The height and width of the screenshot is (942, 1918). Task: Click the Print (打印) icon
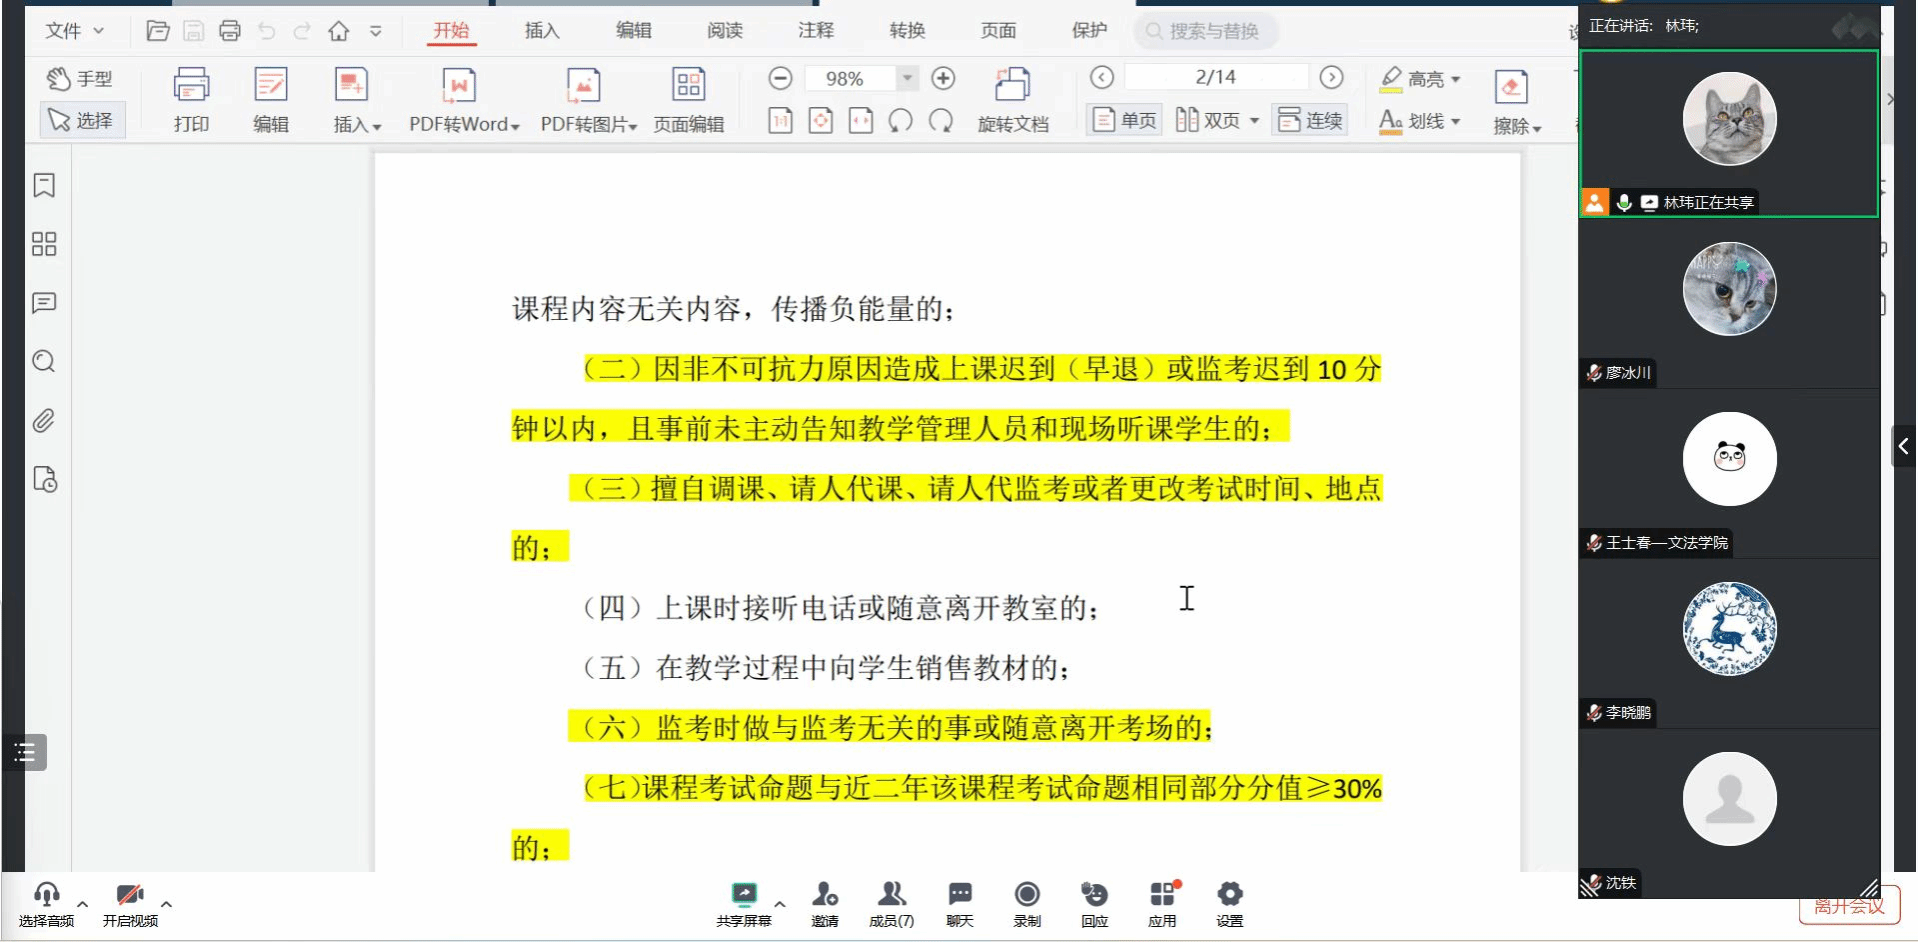191,87
